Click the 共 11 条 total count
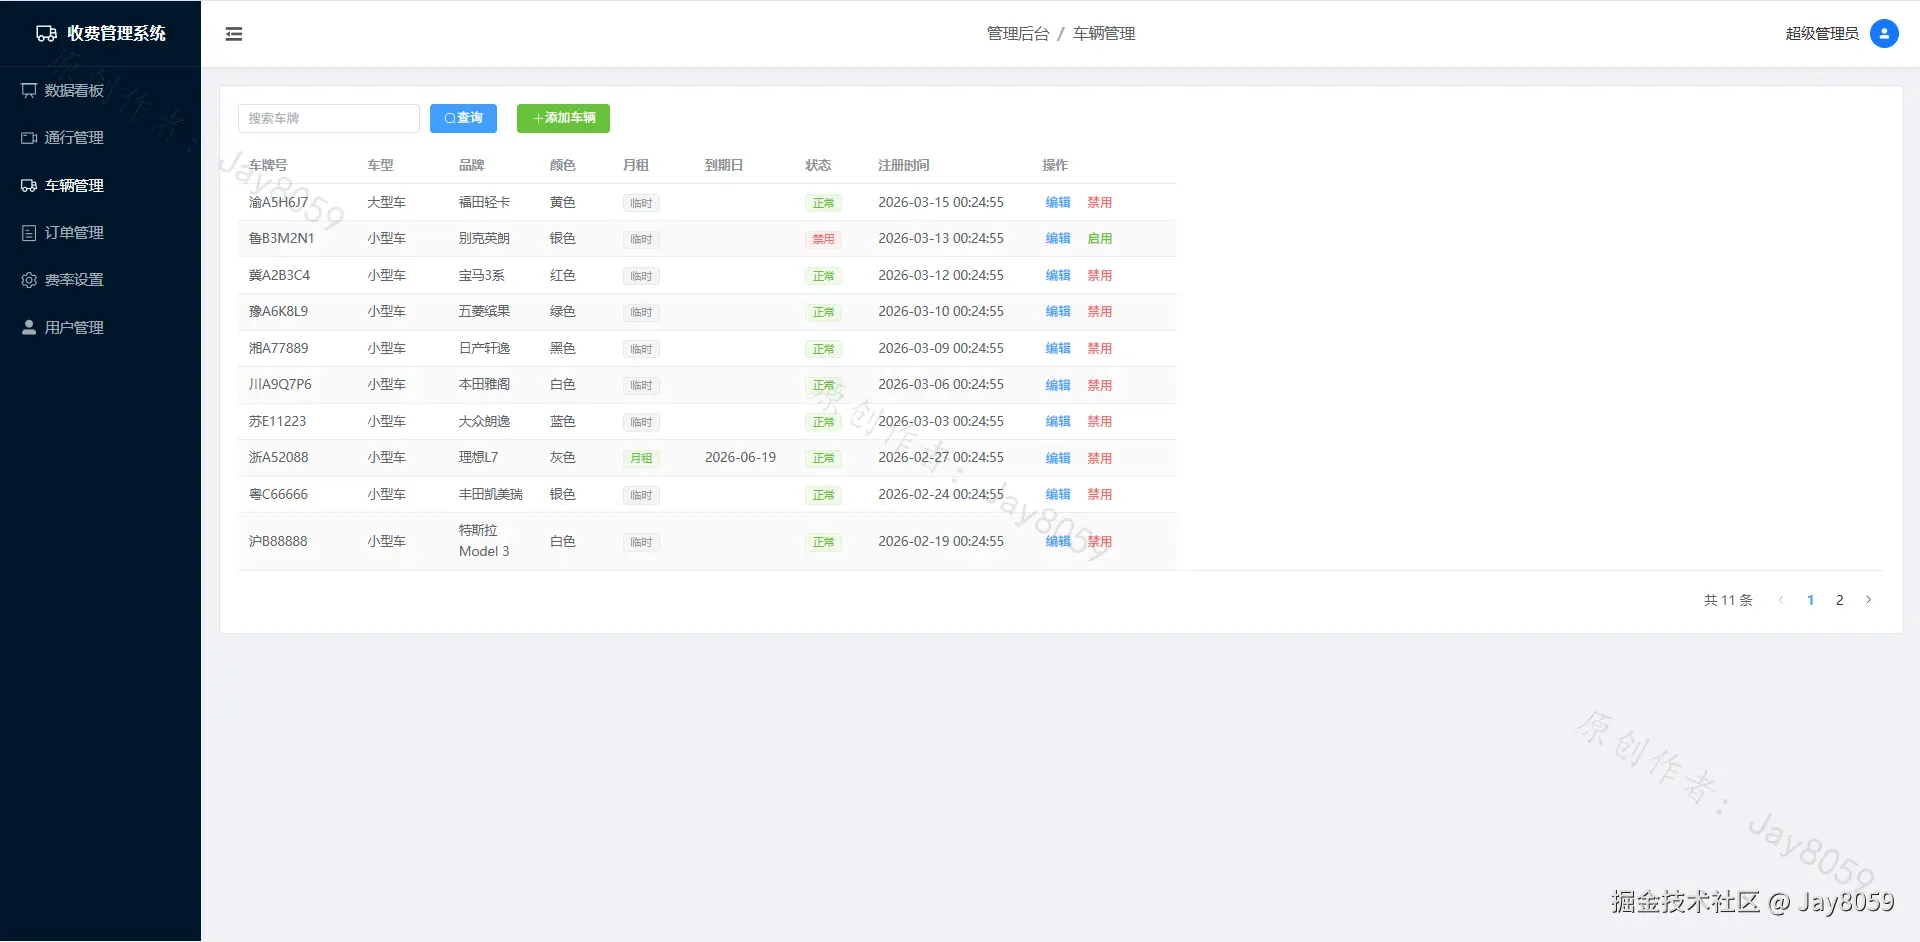The height and width of the screenshot is (942, 1920). point(1728,600)
